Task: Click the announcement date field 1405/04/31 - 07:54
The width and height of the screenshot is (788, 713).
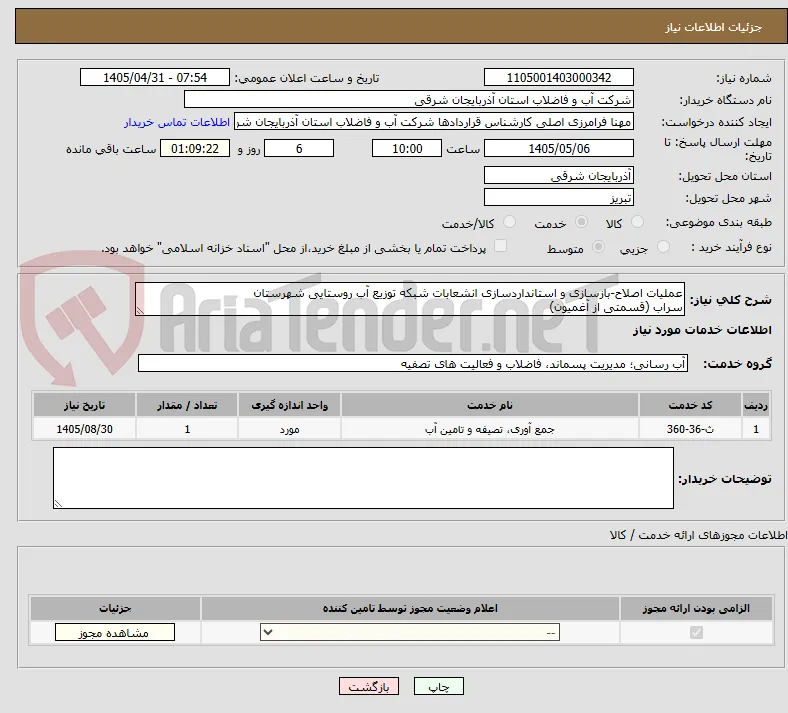Action: [155, 77]
